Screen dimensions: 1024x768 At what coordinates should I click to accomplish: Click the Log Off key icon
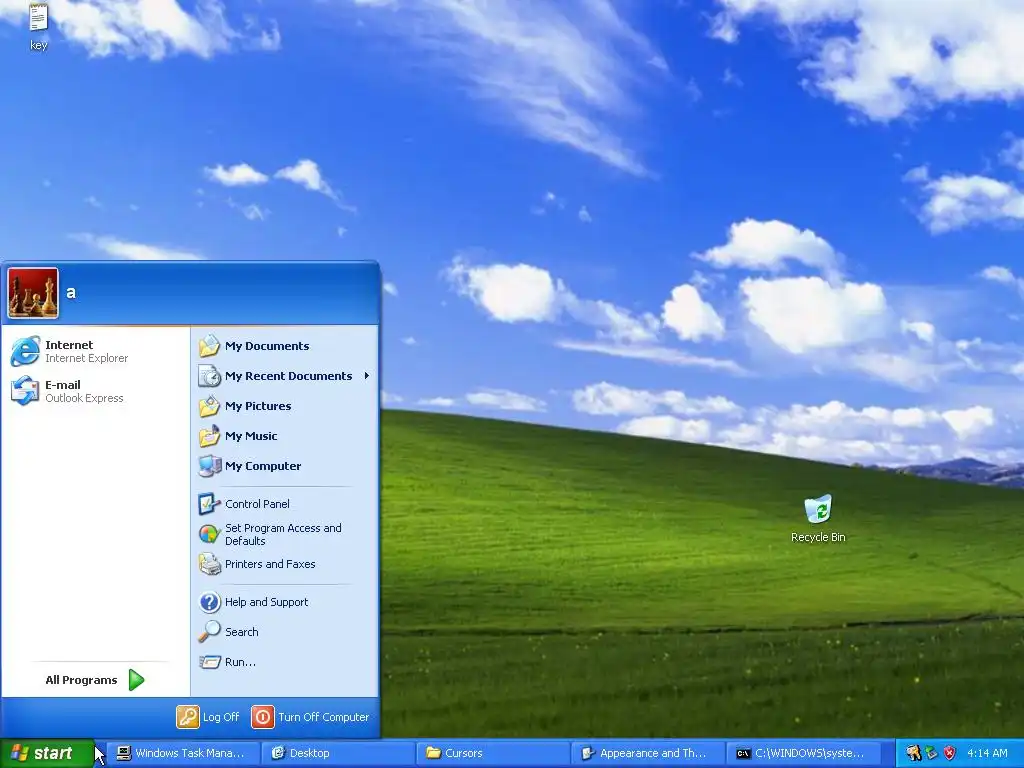click(187, 717)
